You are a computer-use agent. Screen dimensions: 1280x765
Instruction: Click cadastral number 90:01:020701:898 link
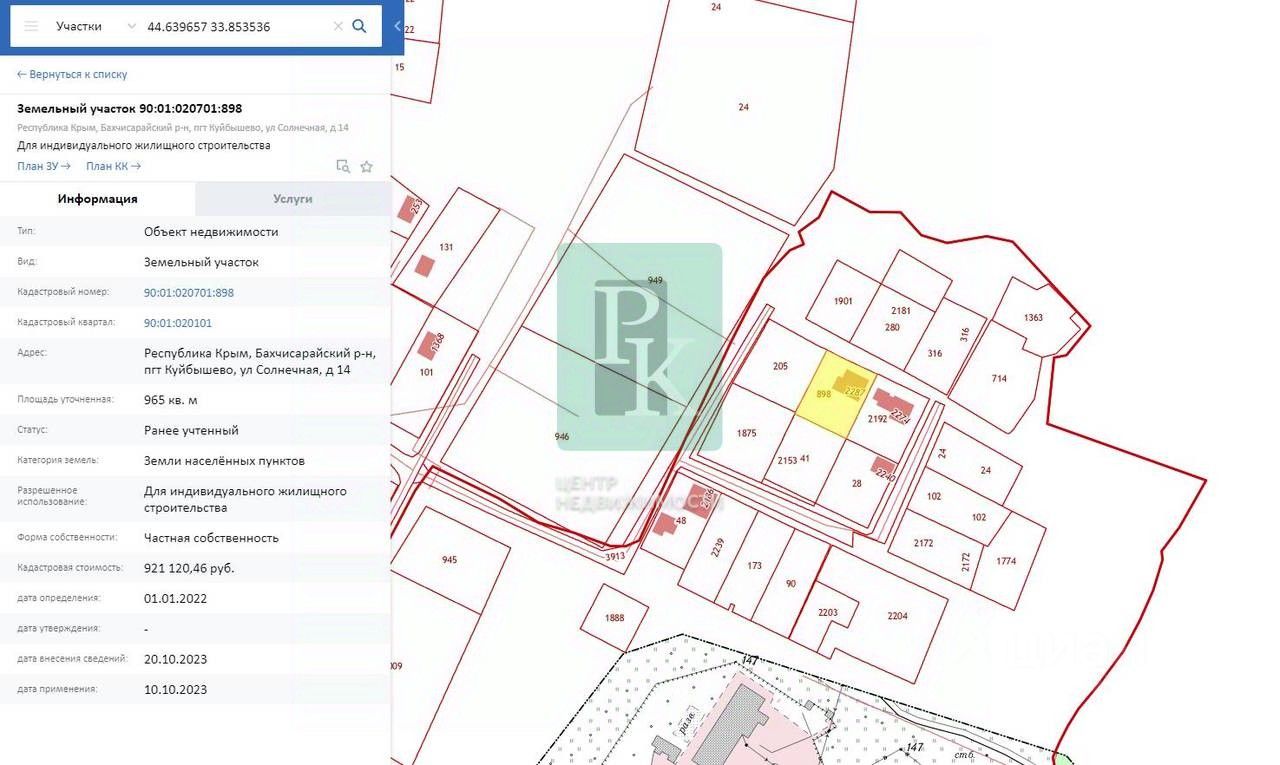pos(189,293)
